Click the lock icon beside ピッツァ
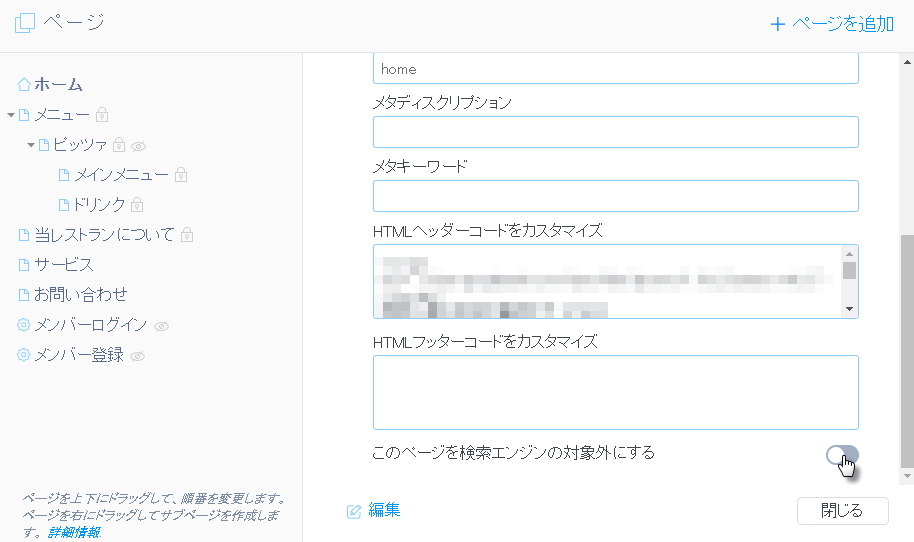Screen dimensions: 914x542 (x=119, y=145)
